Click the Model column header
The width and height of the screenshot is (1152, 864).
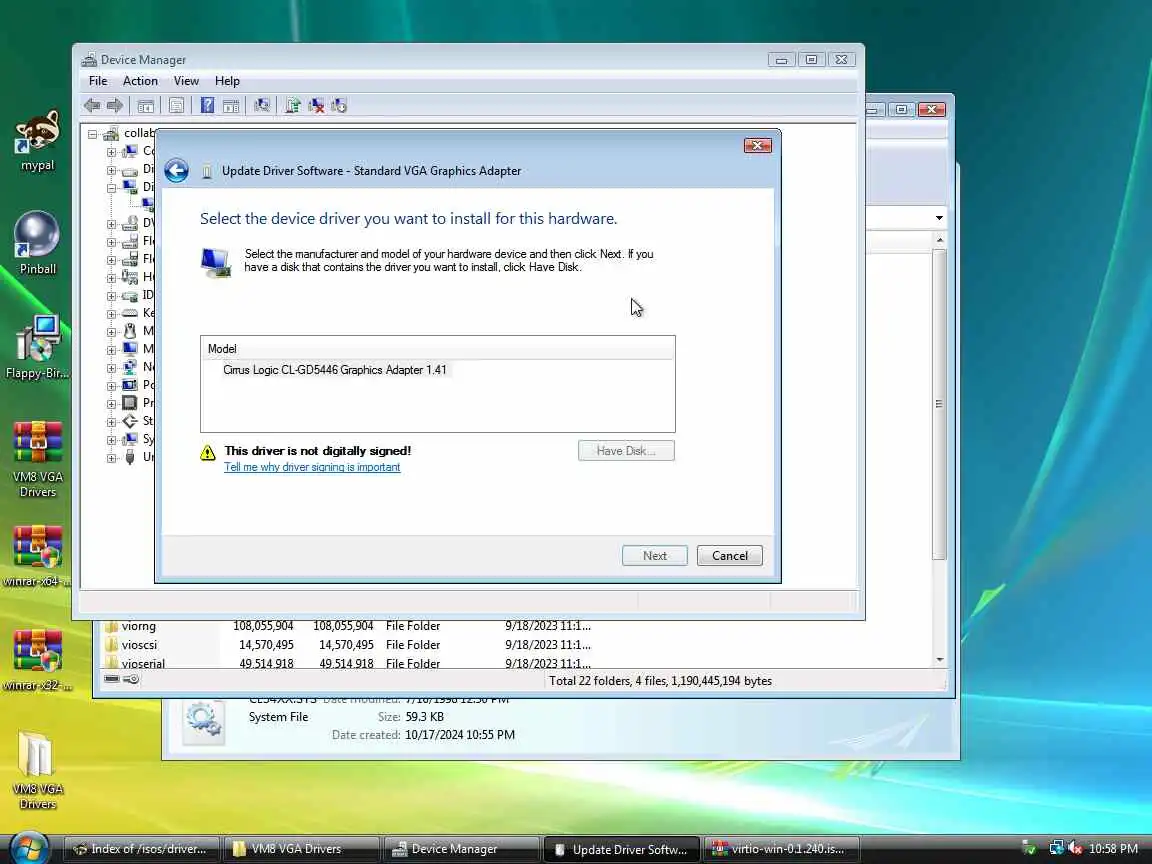click(437, 349)
